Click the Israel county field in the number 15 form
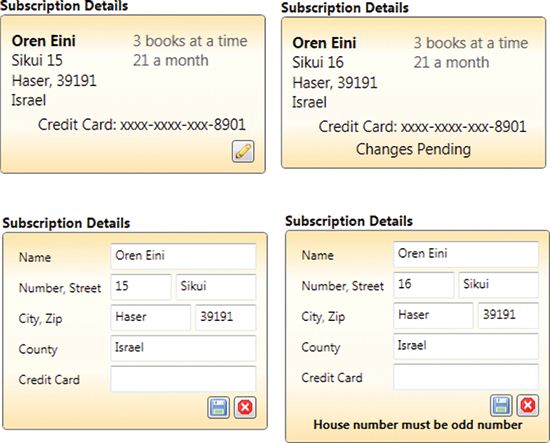550x443 pixels. (183, 348)
